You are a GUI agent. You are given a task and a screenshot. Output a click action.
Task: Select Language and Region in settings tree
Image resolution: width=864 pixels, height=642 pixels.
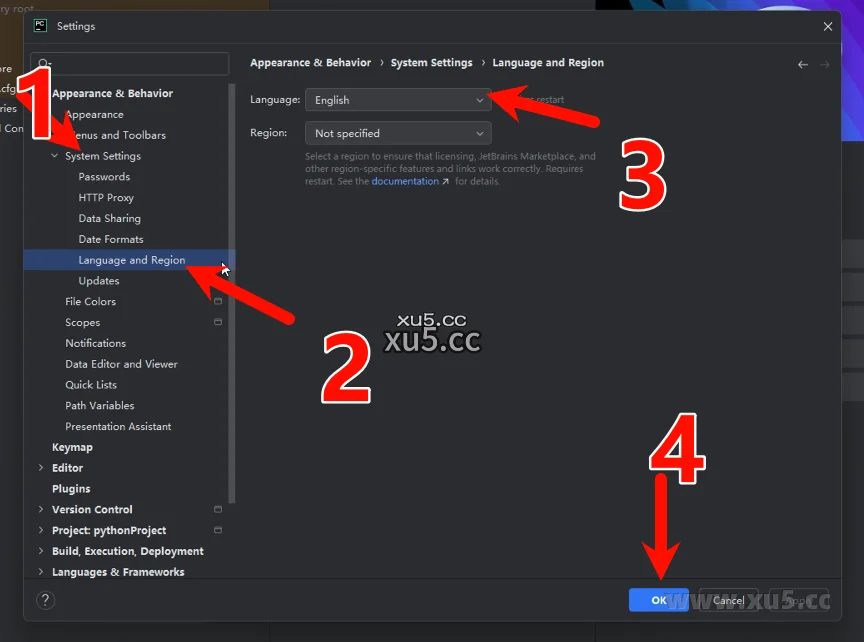(x=131, y=260)
